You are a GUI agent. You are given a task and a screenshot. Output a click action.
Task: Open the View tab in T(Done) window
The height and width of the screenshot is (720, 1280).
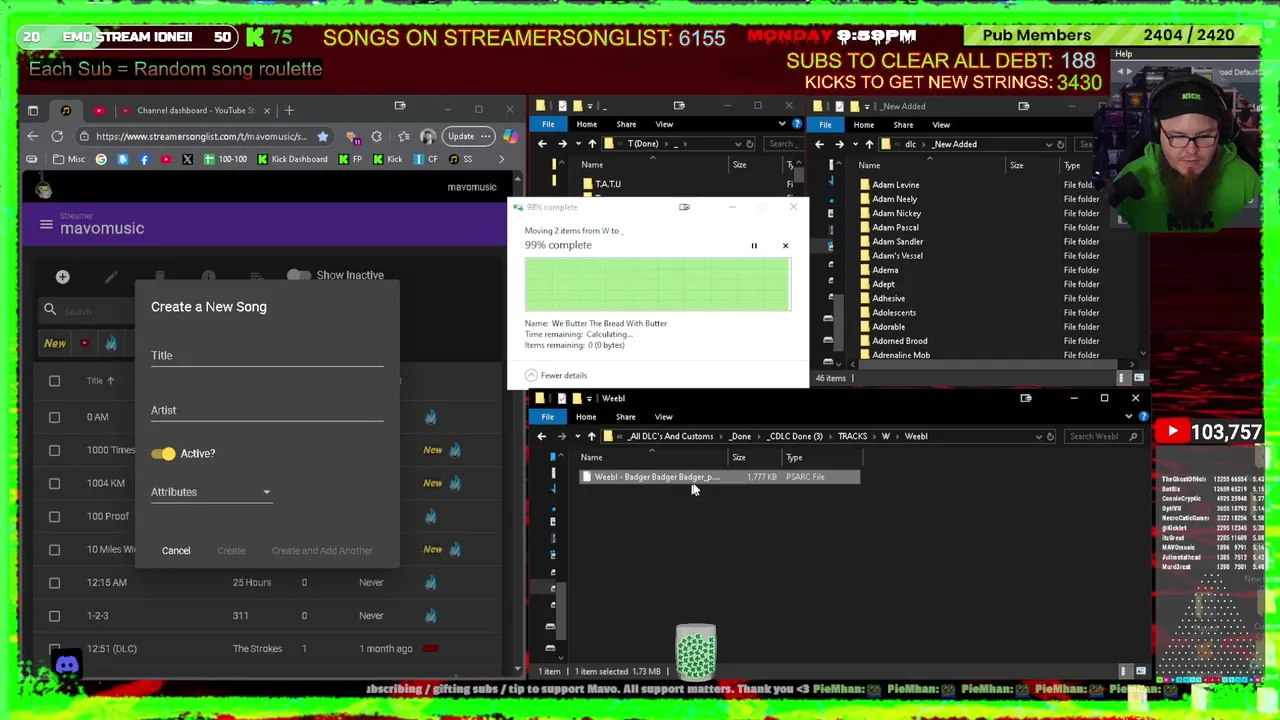[x=664, y=124]
